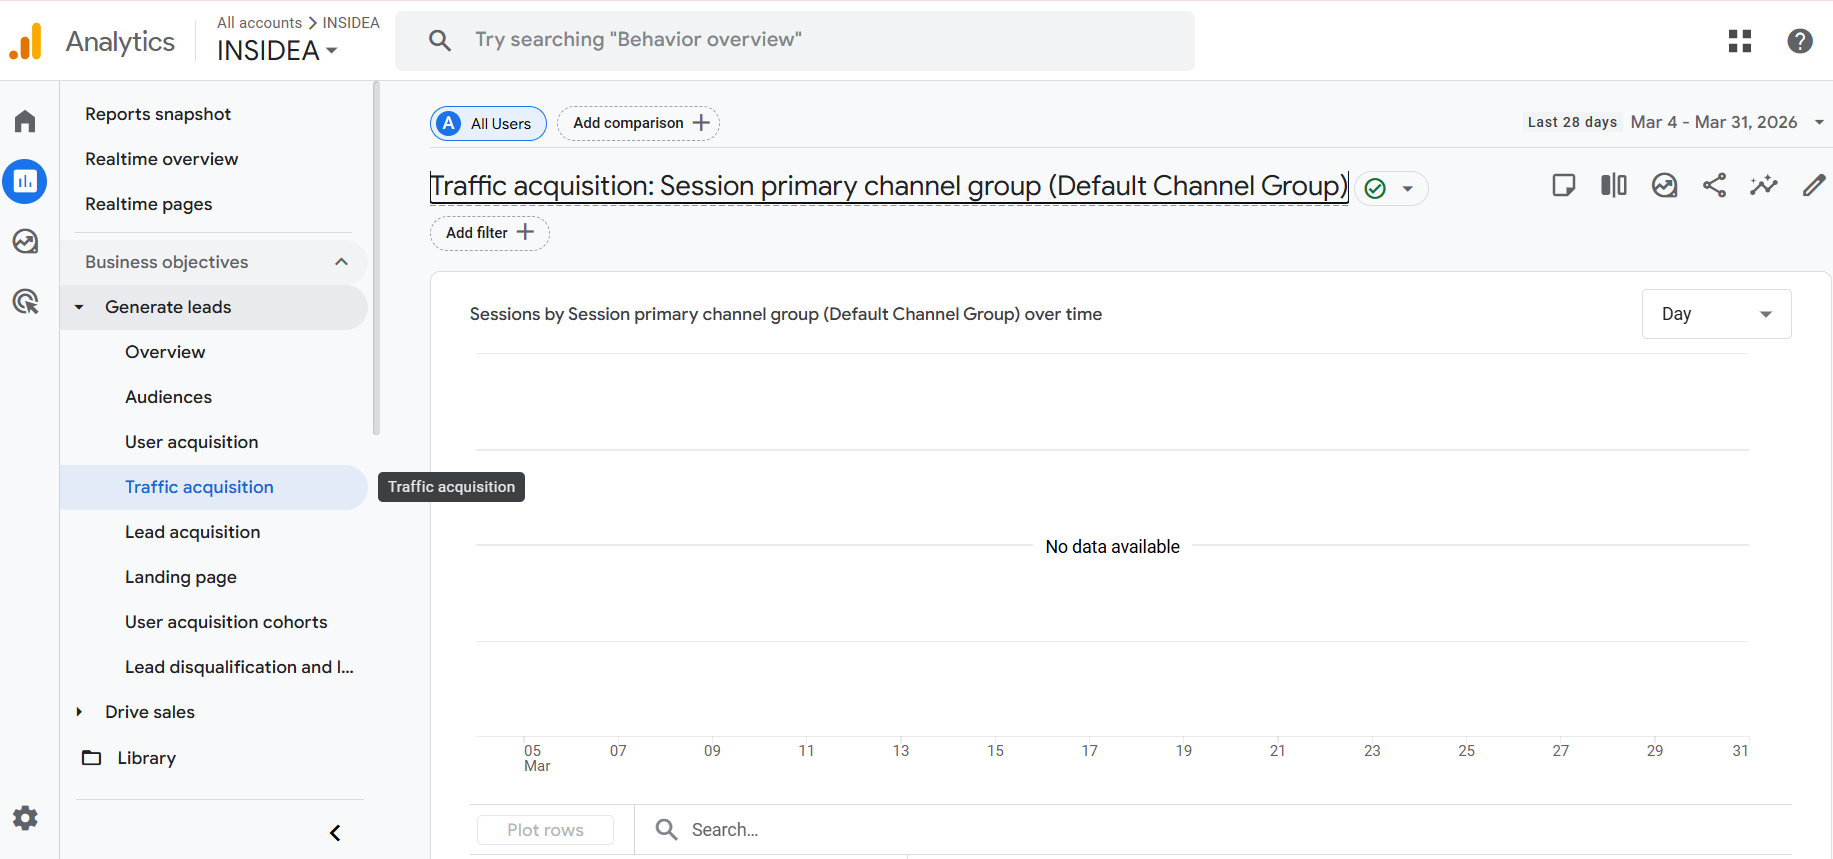1833x859 pixels.
Task: Focus the top search bar
Action: [x=795, y=41]
